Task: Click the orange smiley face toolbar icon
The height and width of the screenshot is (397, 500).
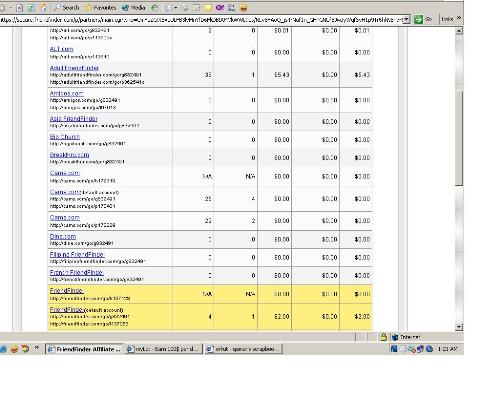Action: 244,7
